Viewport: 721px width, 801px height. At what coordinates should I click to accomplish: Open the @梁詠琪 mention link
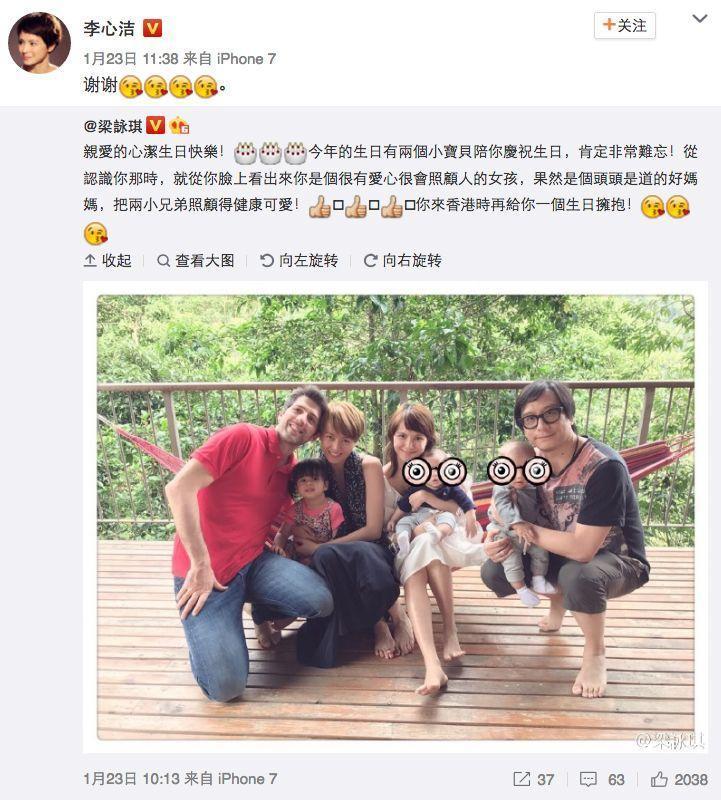pyautogui.click(x=113, y=125)
